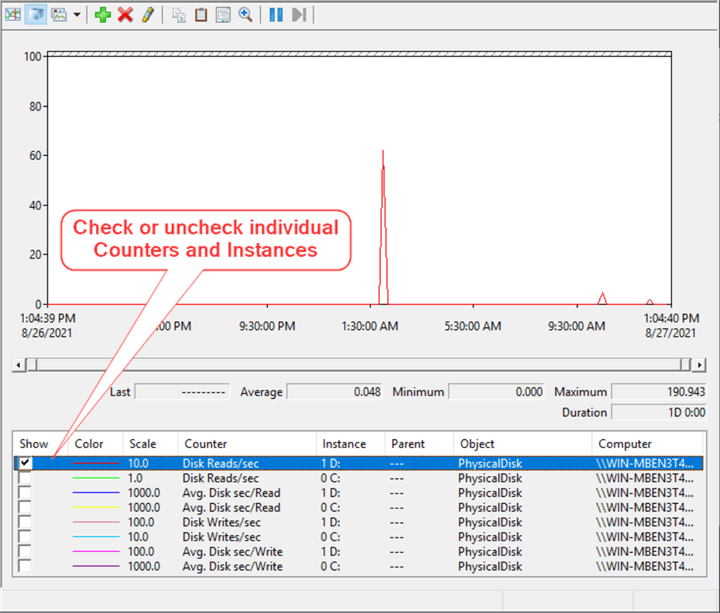Click the magenta color line for Avg. Disk sec/Write 1 D:
720x613 pixels.
[96, 551]
